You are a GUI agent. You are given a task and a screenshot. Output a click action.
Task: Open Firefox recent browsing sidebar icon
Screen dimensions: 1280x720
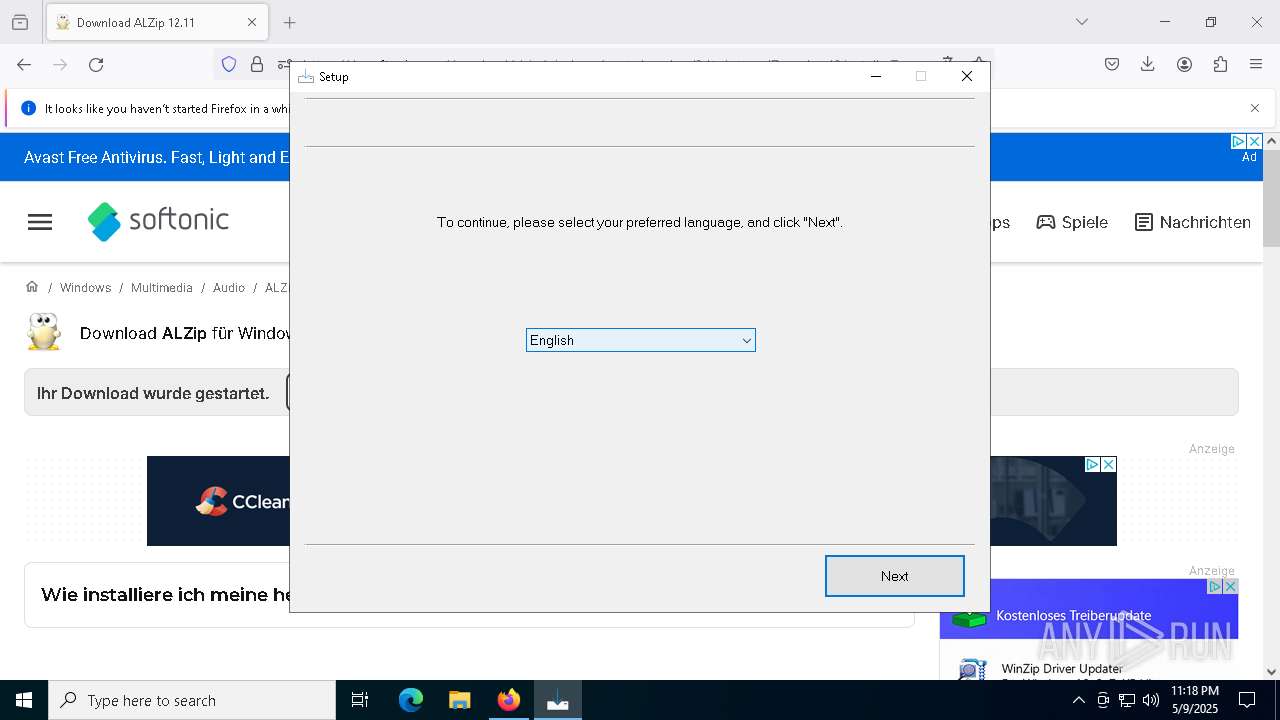click(x=20, y=22)
